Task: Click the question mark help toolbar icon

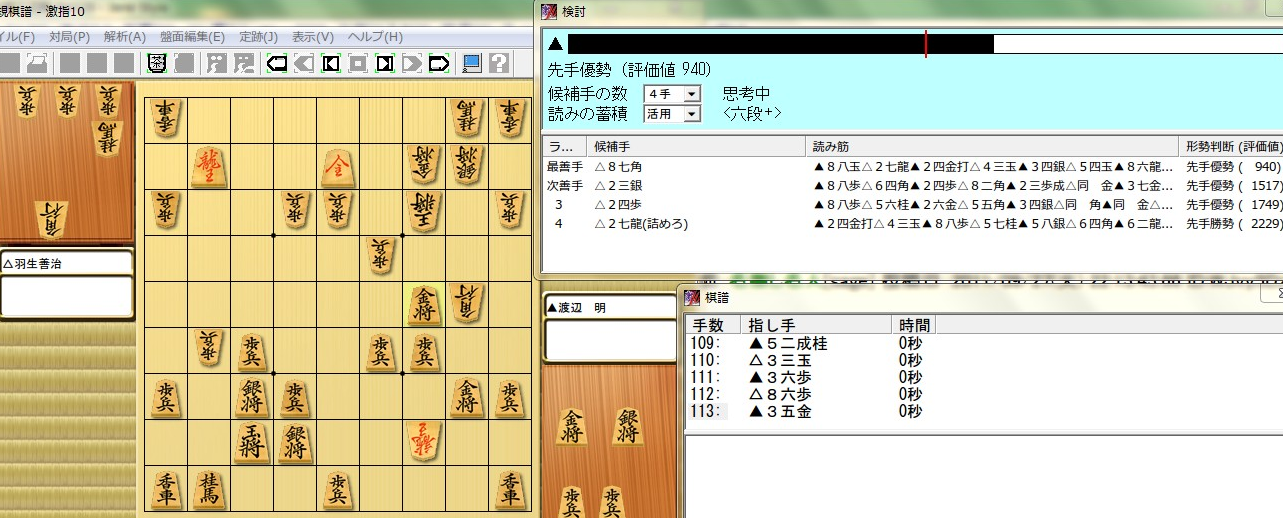Action: click(498, 64)
